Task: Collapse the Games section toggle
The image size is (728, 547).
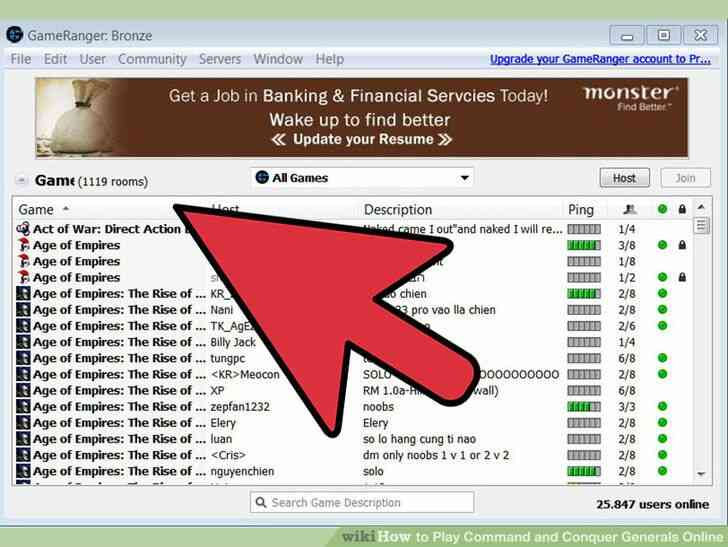Action: [21, 180]
